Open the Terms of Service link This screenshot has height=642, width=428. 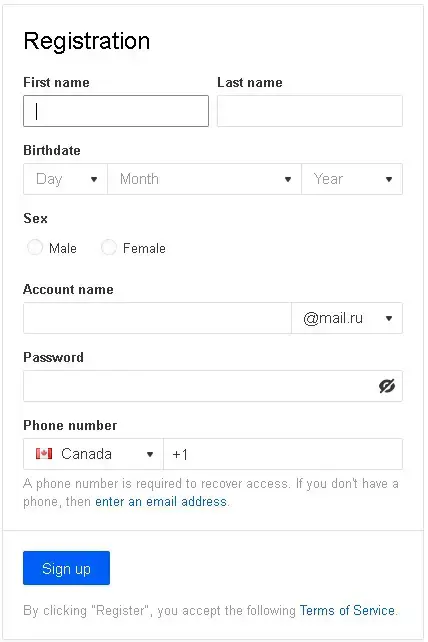point(347,610)
